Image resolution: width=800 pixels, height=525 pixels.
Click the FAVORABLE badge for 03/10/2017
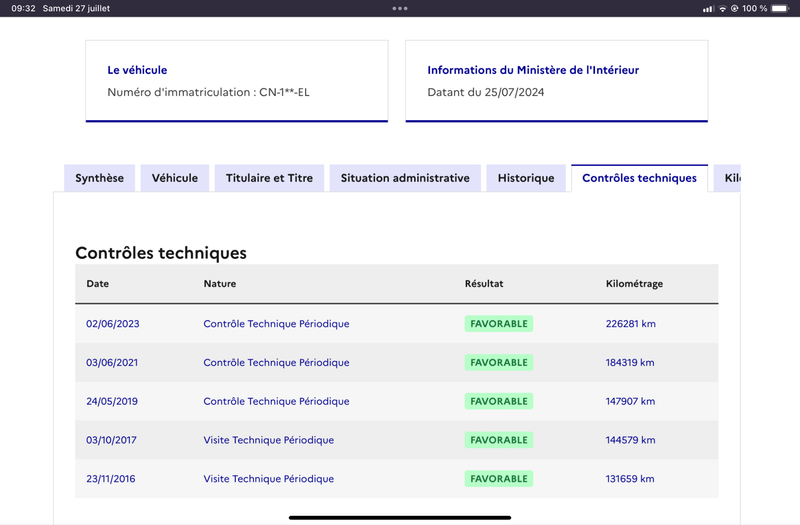tap(499, 440)
